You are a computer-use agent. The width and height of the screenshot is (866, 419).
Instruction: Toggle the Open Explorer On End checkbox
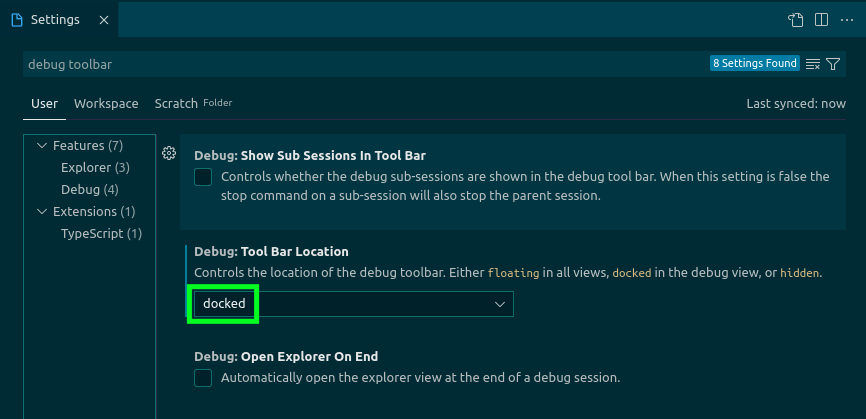point(204,378)
